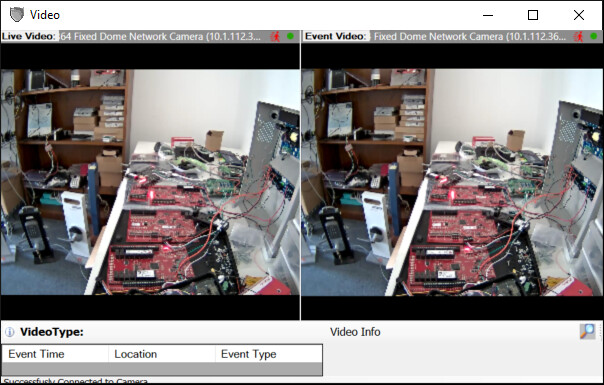Click the Event Video green status indicator

click(x=594, y=36)
